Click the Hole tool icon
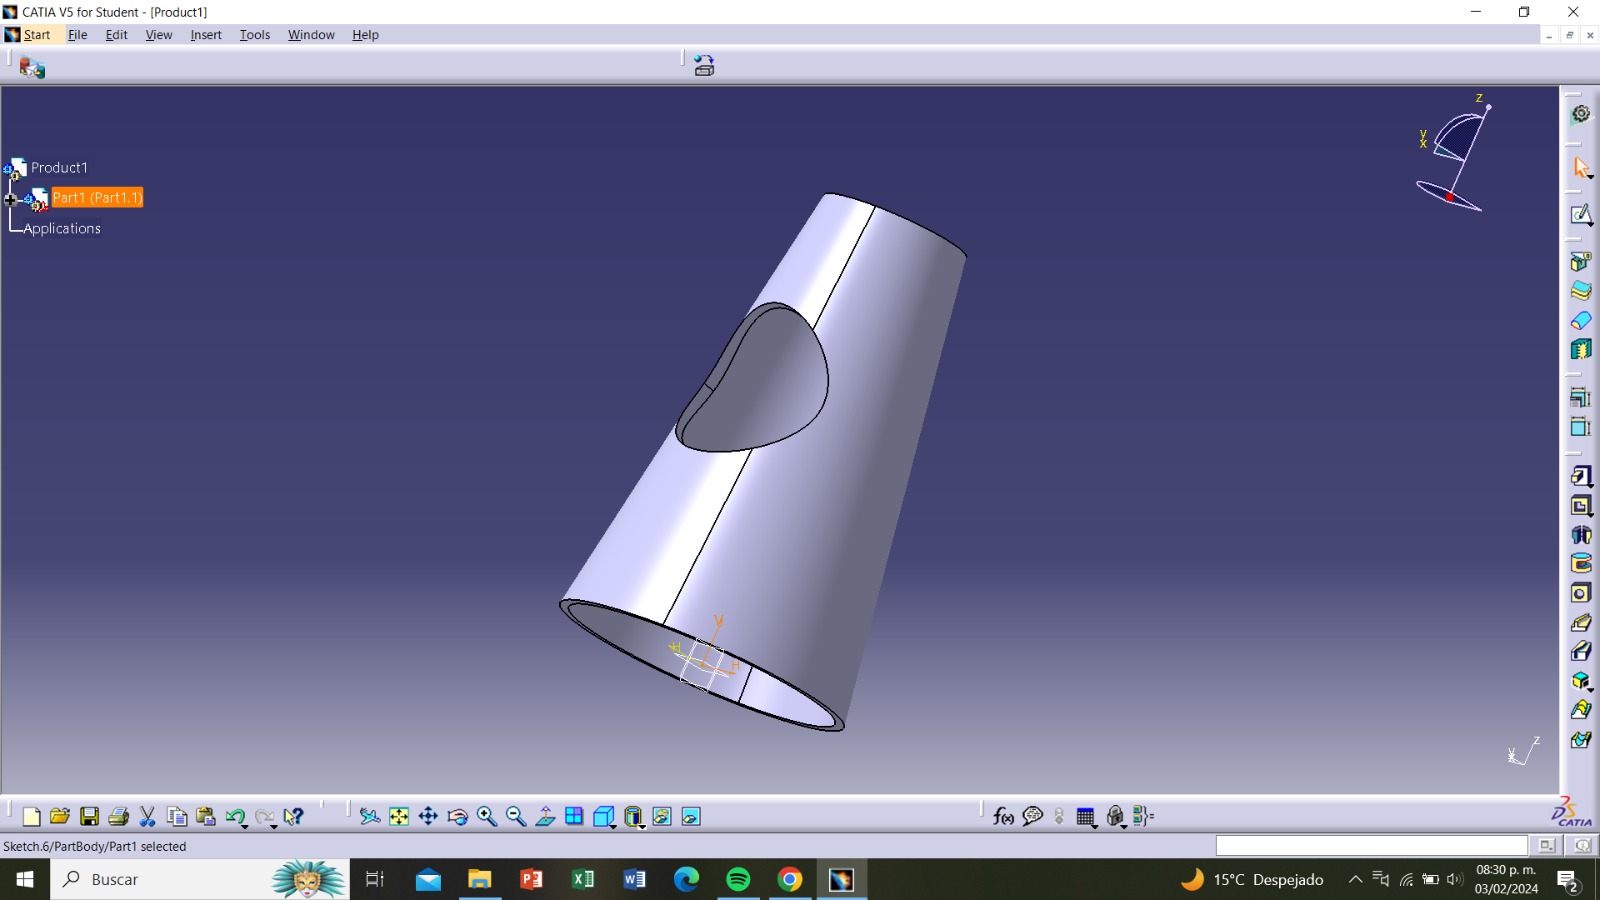This screenshot has height=900, width=1600. pyautogui.click(x=1581, y=593)
